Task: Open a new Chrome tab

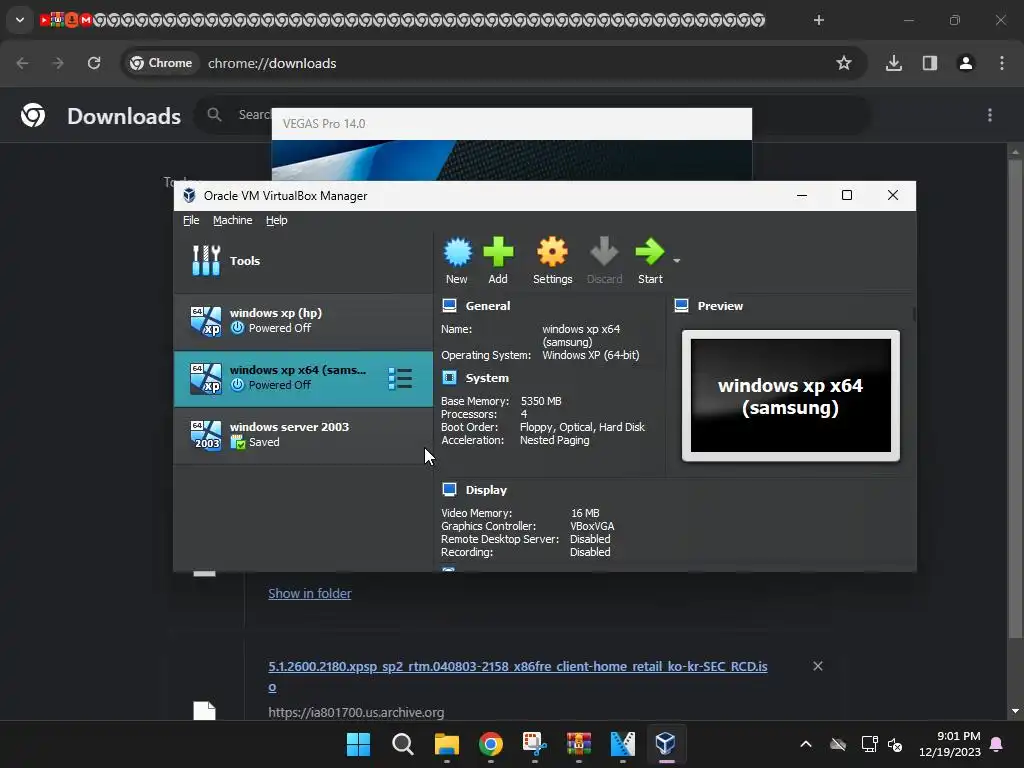Action: (x=819, y=20)
